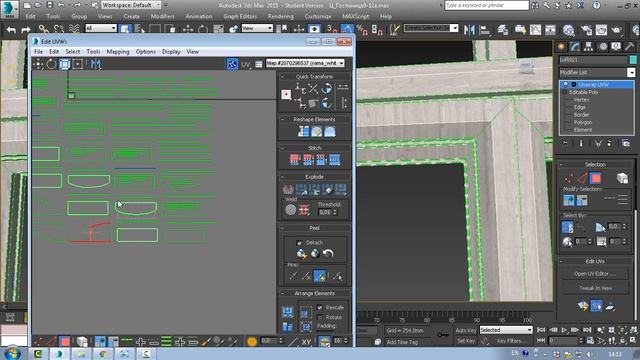640x360 pixels.
Task: Select the Freeform mode tool in Edit UVWs
Action: click(x=78, y=64)
